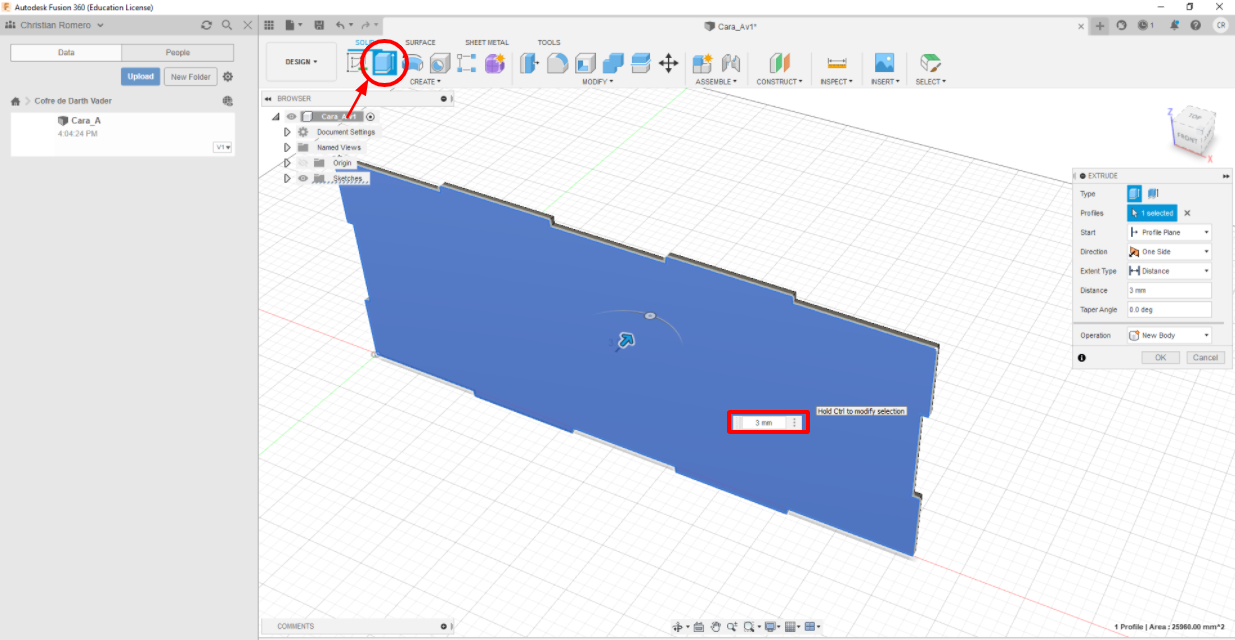Select the Joint tool icon
This screenshot has height=640, width=1235.
coord(731,63)
